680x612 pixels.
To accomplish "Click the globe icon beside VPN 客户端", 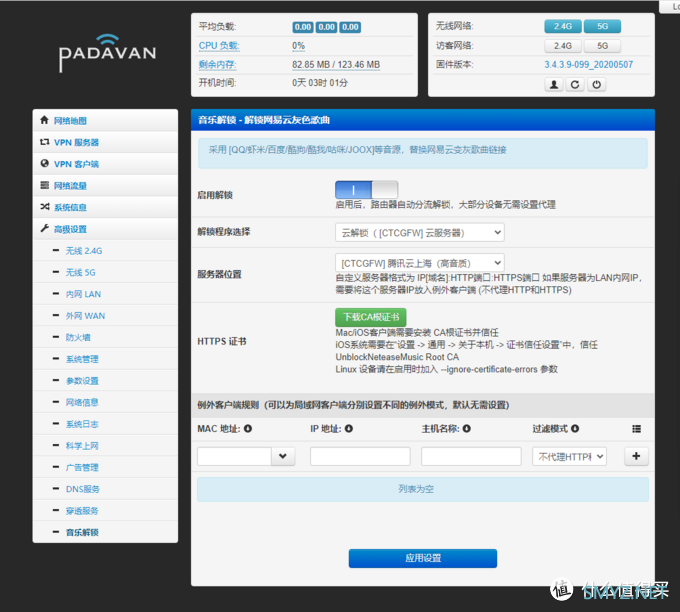I will click(x=44, y=163).
